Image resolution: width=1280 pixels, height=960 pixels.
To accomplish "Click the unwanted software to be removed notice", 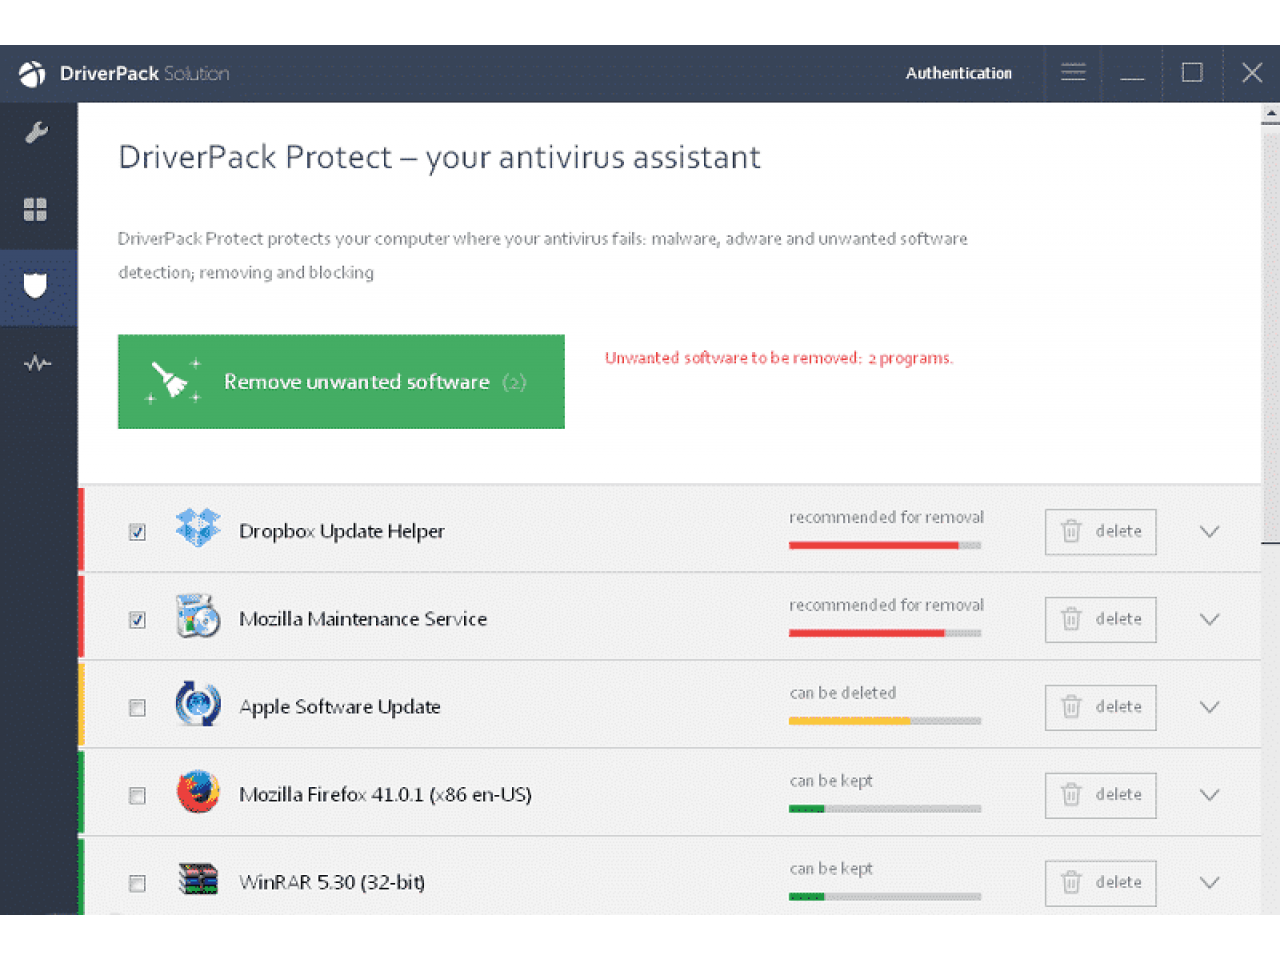I will (x=779, y=358).
